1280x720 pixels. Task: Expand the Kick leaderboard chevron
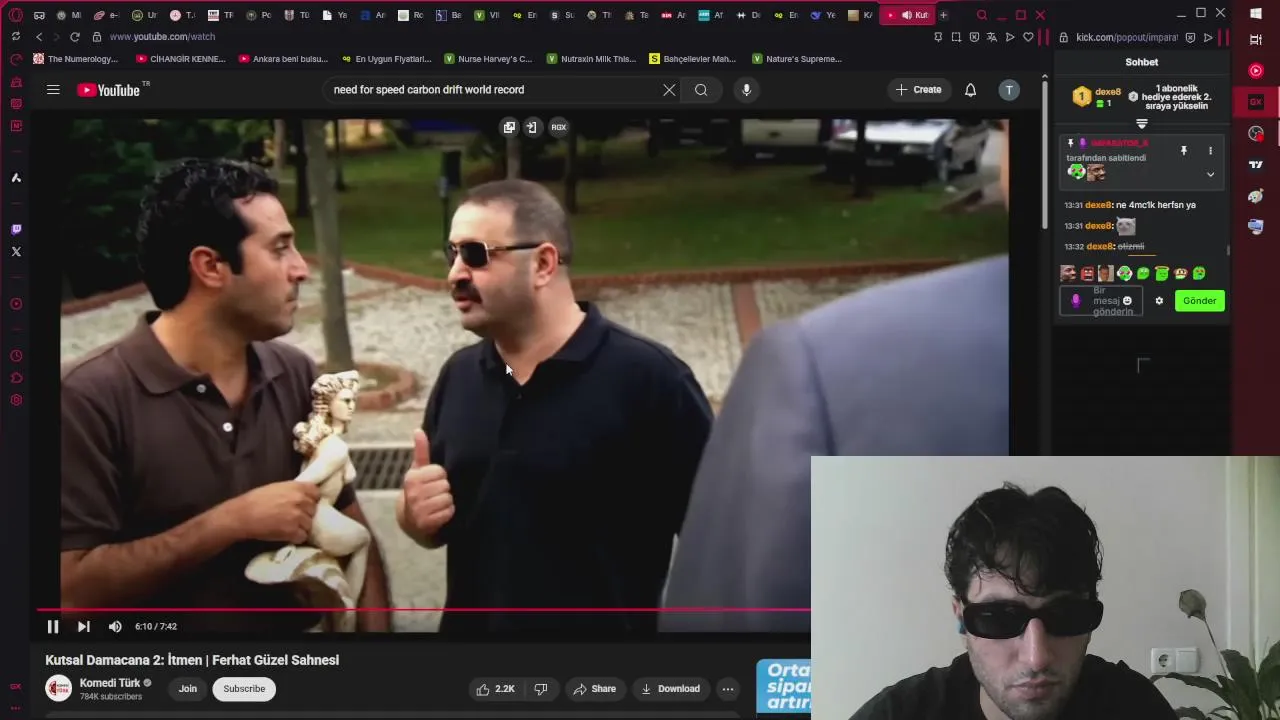(1142, 124)
